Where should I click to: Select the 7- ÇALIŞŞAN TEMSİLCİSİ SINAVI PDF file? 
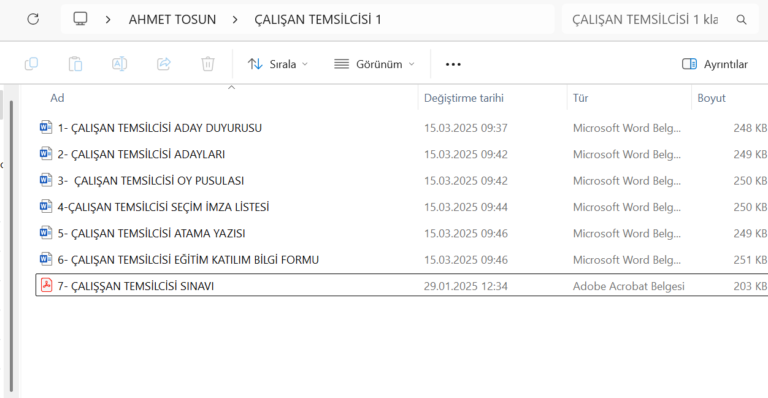402,286
